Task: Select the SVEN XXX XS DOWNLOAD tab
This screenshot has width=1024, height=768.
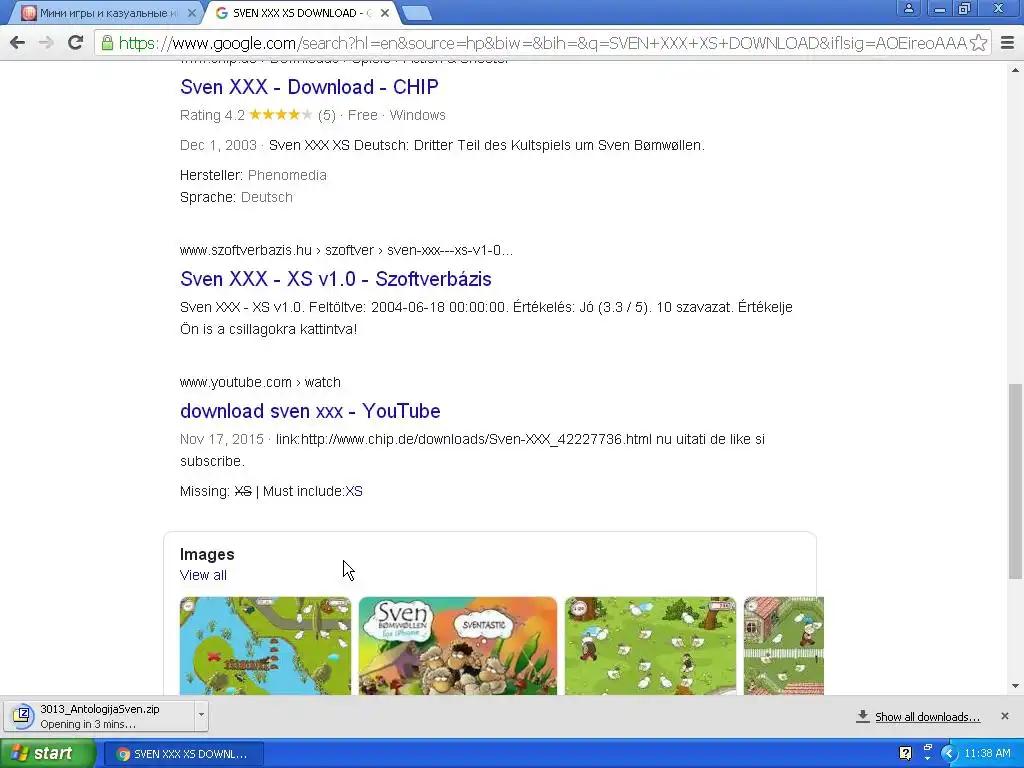Action: pos(302,12)
